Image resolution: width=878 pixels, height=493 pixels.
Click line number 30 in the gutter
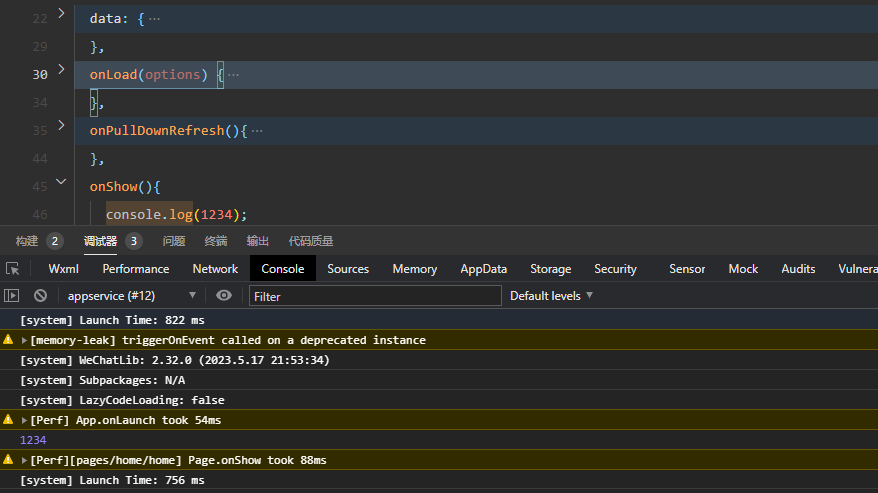(40, 75)
